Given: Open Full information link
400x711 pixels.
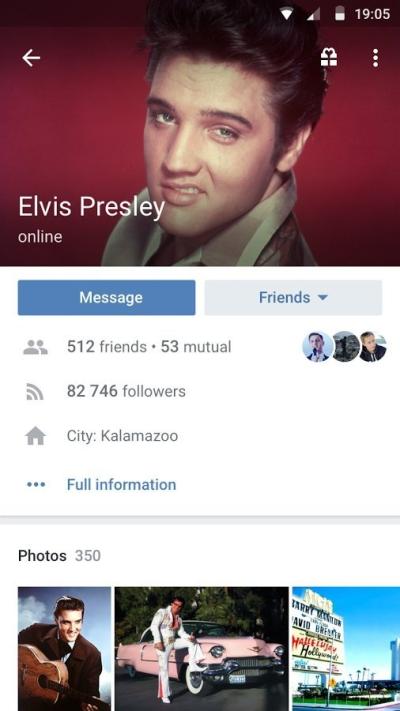Looking at the screenshot, I should (122, 485).
